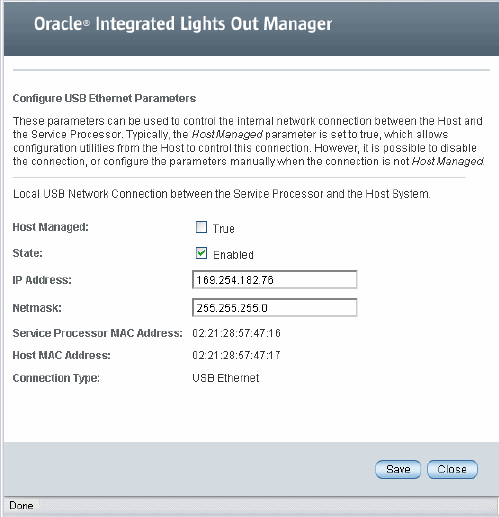
Task: Toggle the Host Managed True checkbox
Action: (x=201, y=227)
